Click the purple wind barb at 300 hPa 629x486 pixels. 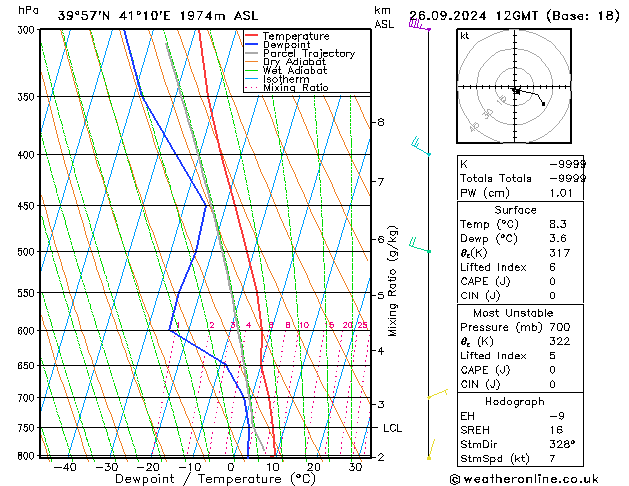(x=419, y=26)
